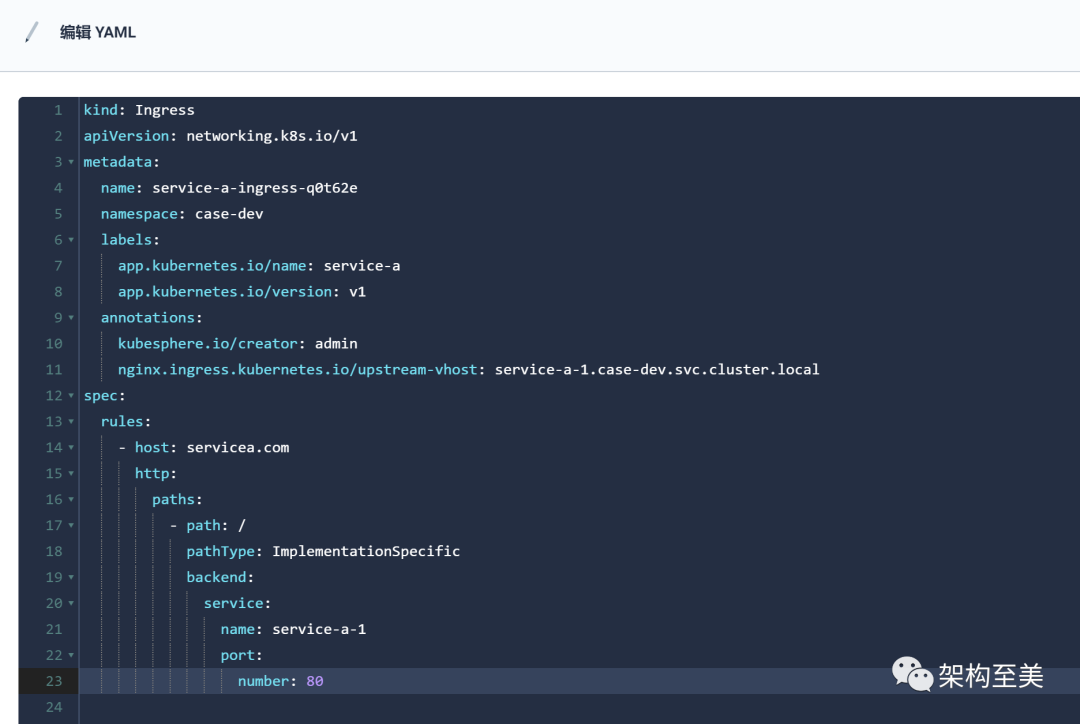Click the 'rules' key
Screen dimensions: 1080x724
click(122, 422)
